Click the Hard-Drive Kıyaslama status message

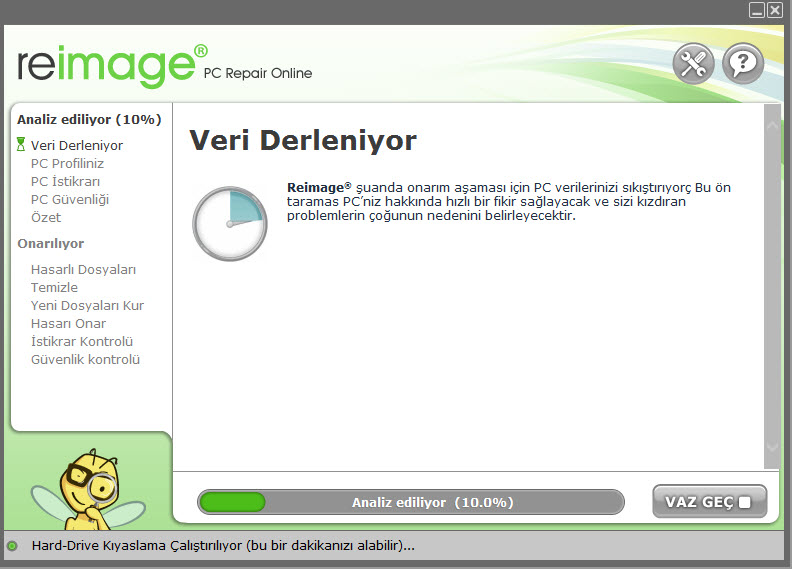click(x=223, y=546)
